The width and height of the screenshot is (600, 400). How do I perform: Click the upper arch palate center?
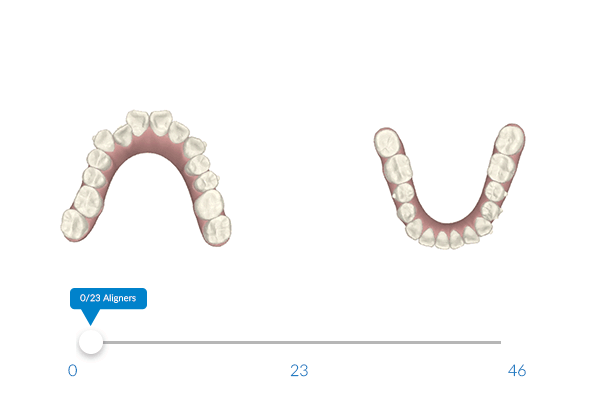point(147,143)
